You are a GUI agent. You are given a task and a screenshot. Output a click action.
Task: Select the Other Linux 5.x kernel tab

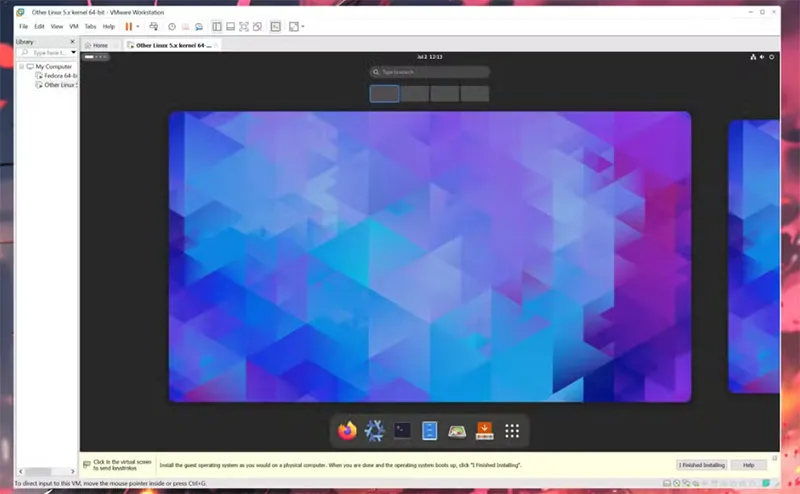click(170, 45)
